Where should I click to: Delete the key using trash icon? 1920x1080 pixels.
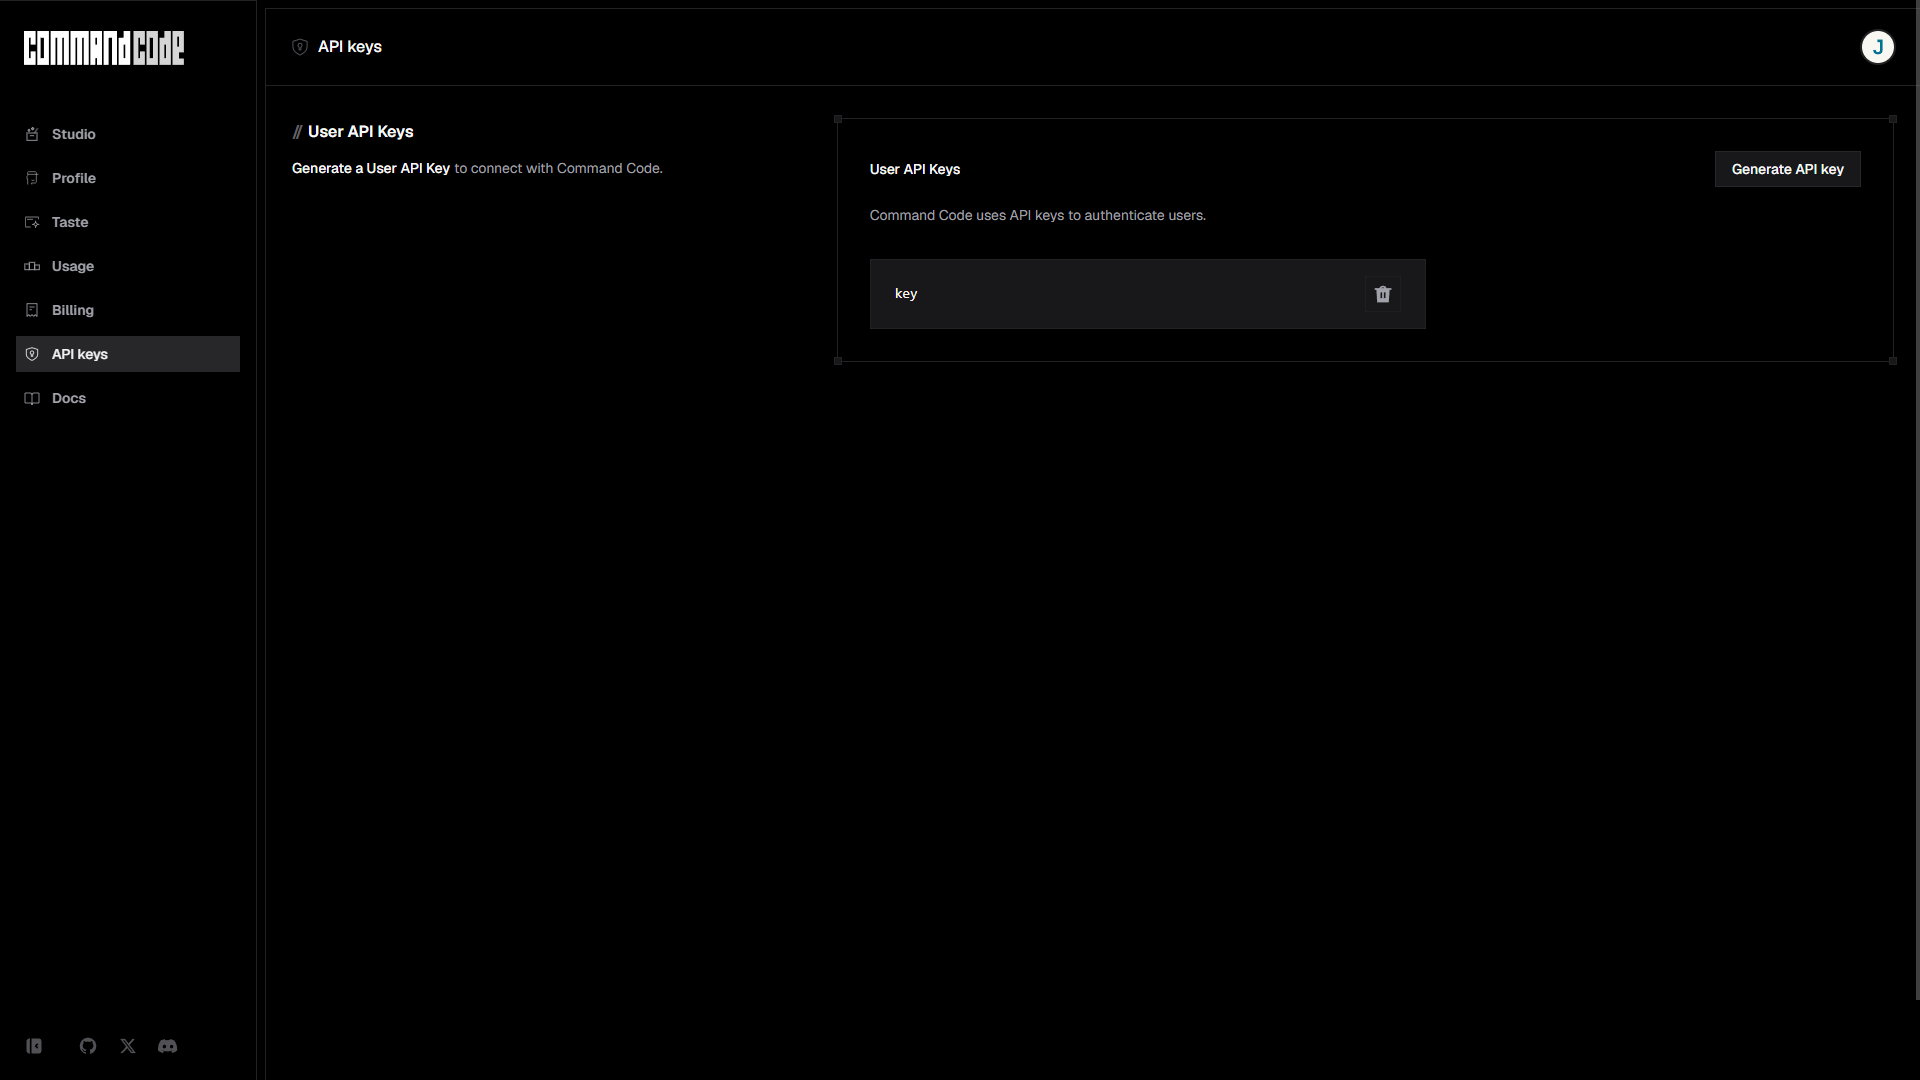[x=1383, y=294]
